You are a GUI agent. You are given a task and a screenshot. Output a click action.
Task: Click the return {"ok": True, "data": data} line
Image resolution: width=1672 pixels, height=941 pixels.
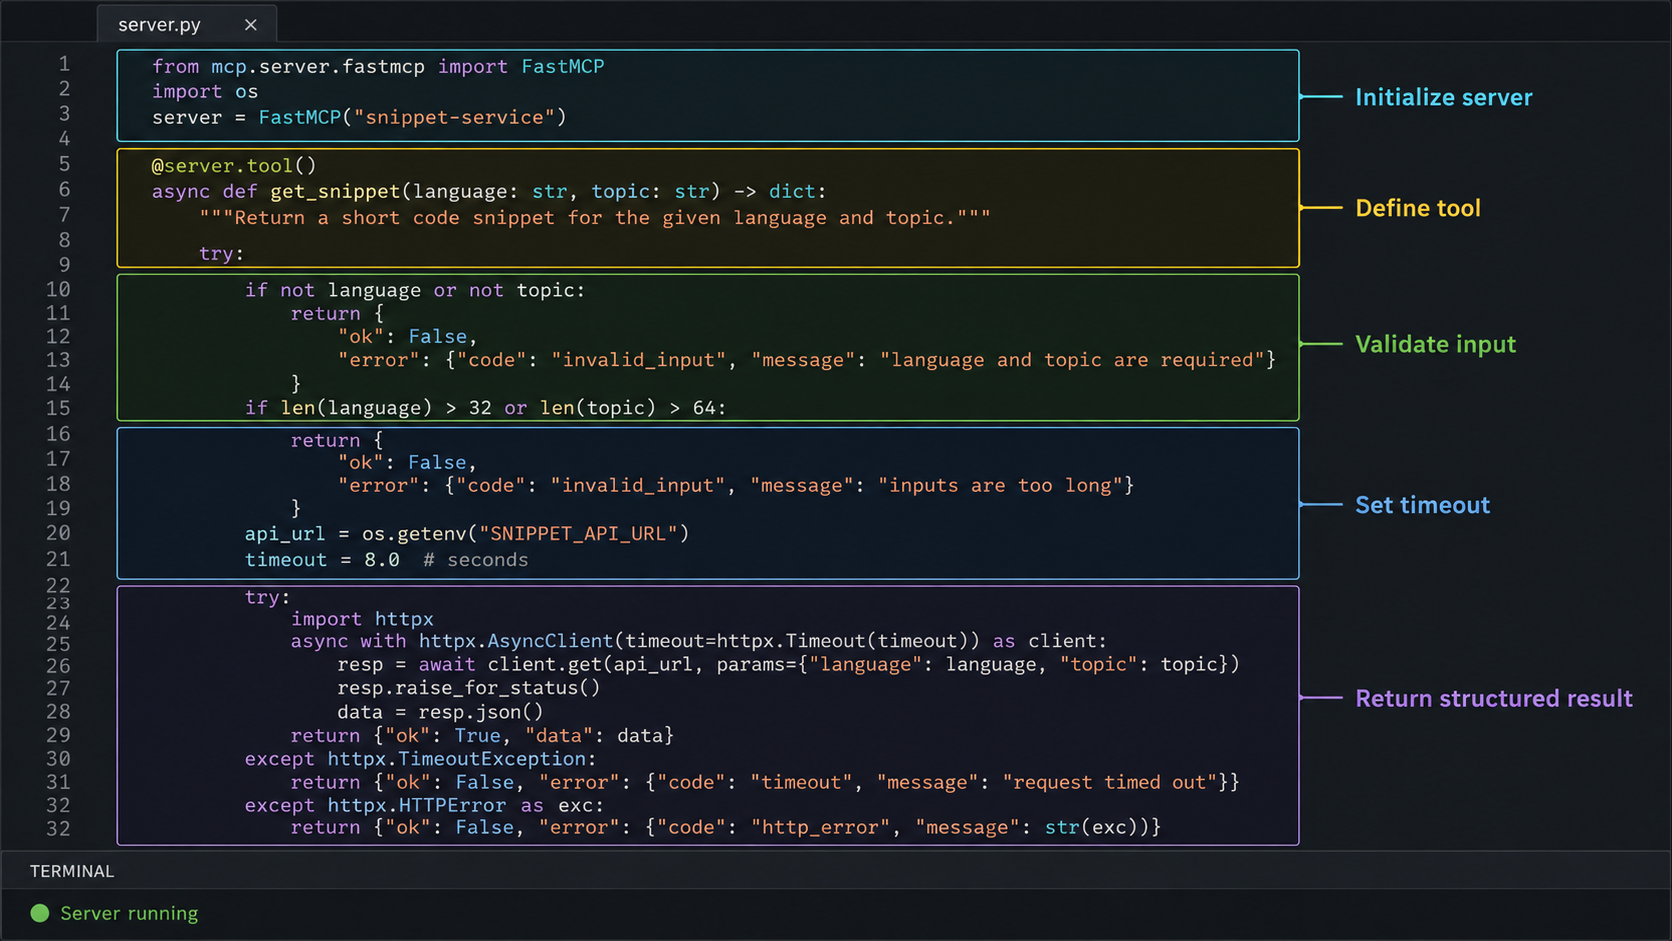pyautogui.click(x=483, y=736)
